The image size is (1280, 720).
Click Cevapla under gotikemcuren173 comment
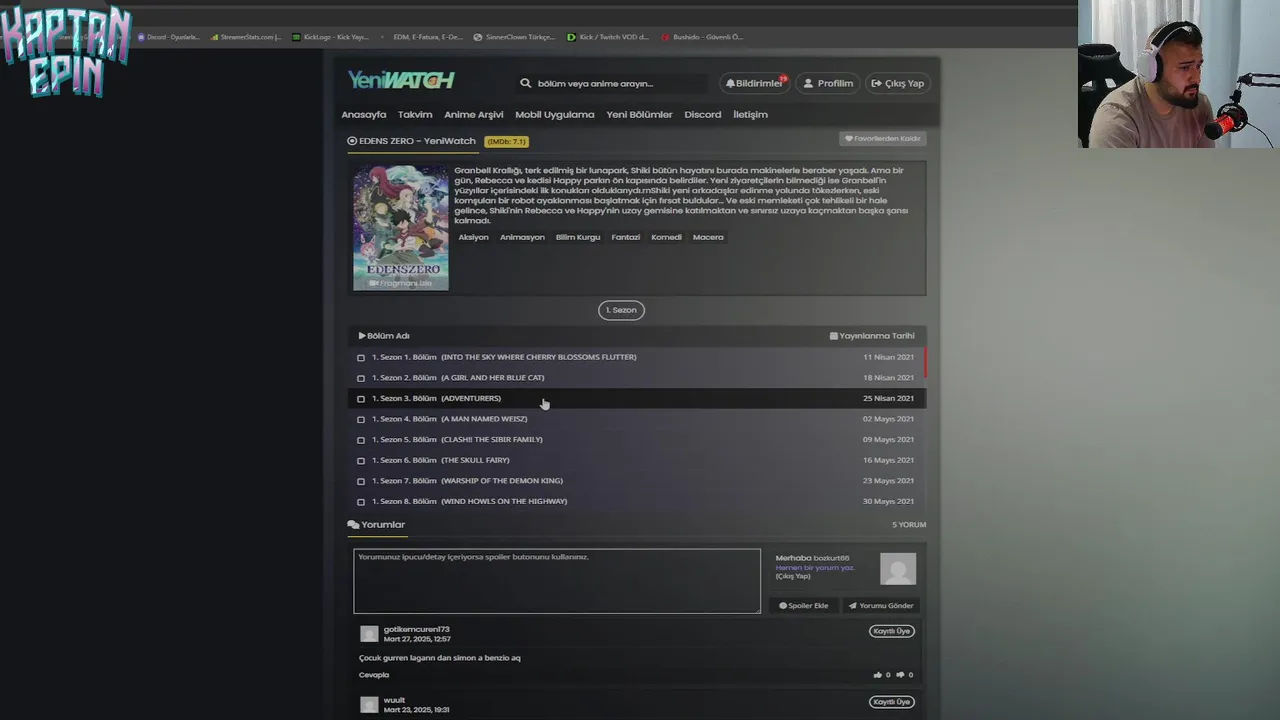tap(374, 675)
